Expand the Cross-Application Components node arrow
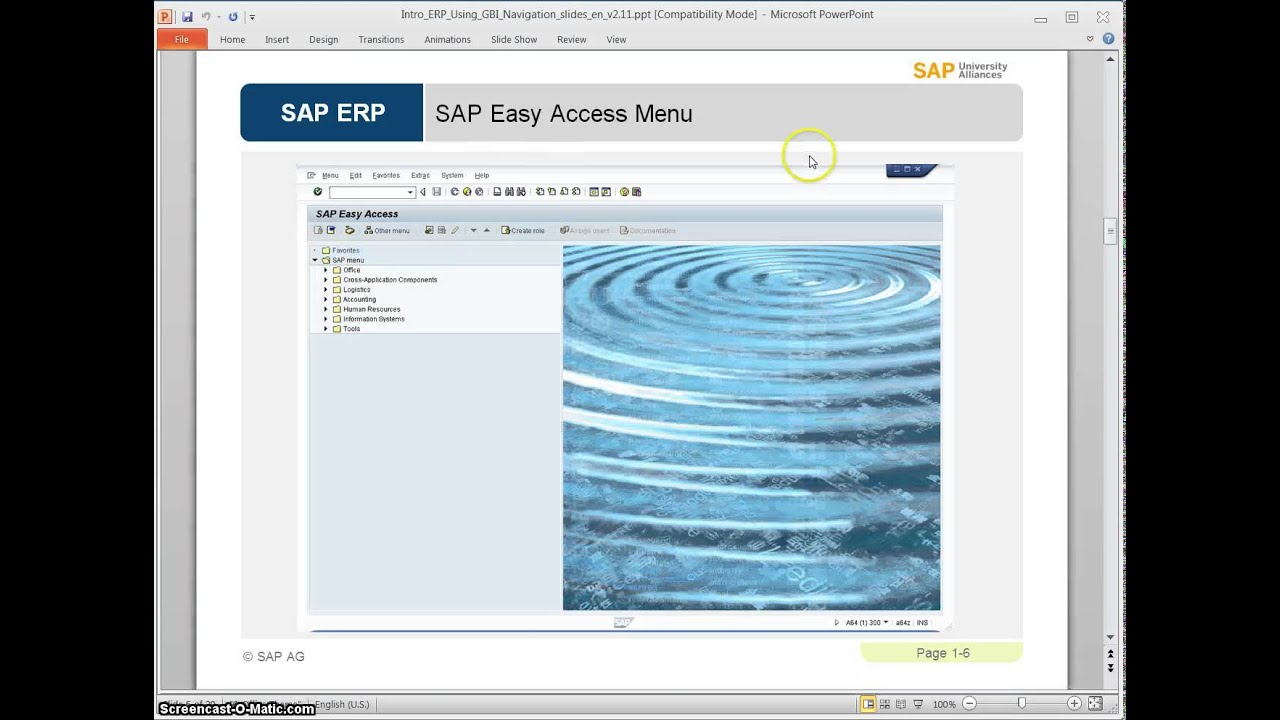Viewport: 1280px width, 720px height. [x=325, y=280]
